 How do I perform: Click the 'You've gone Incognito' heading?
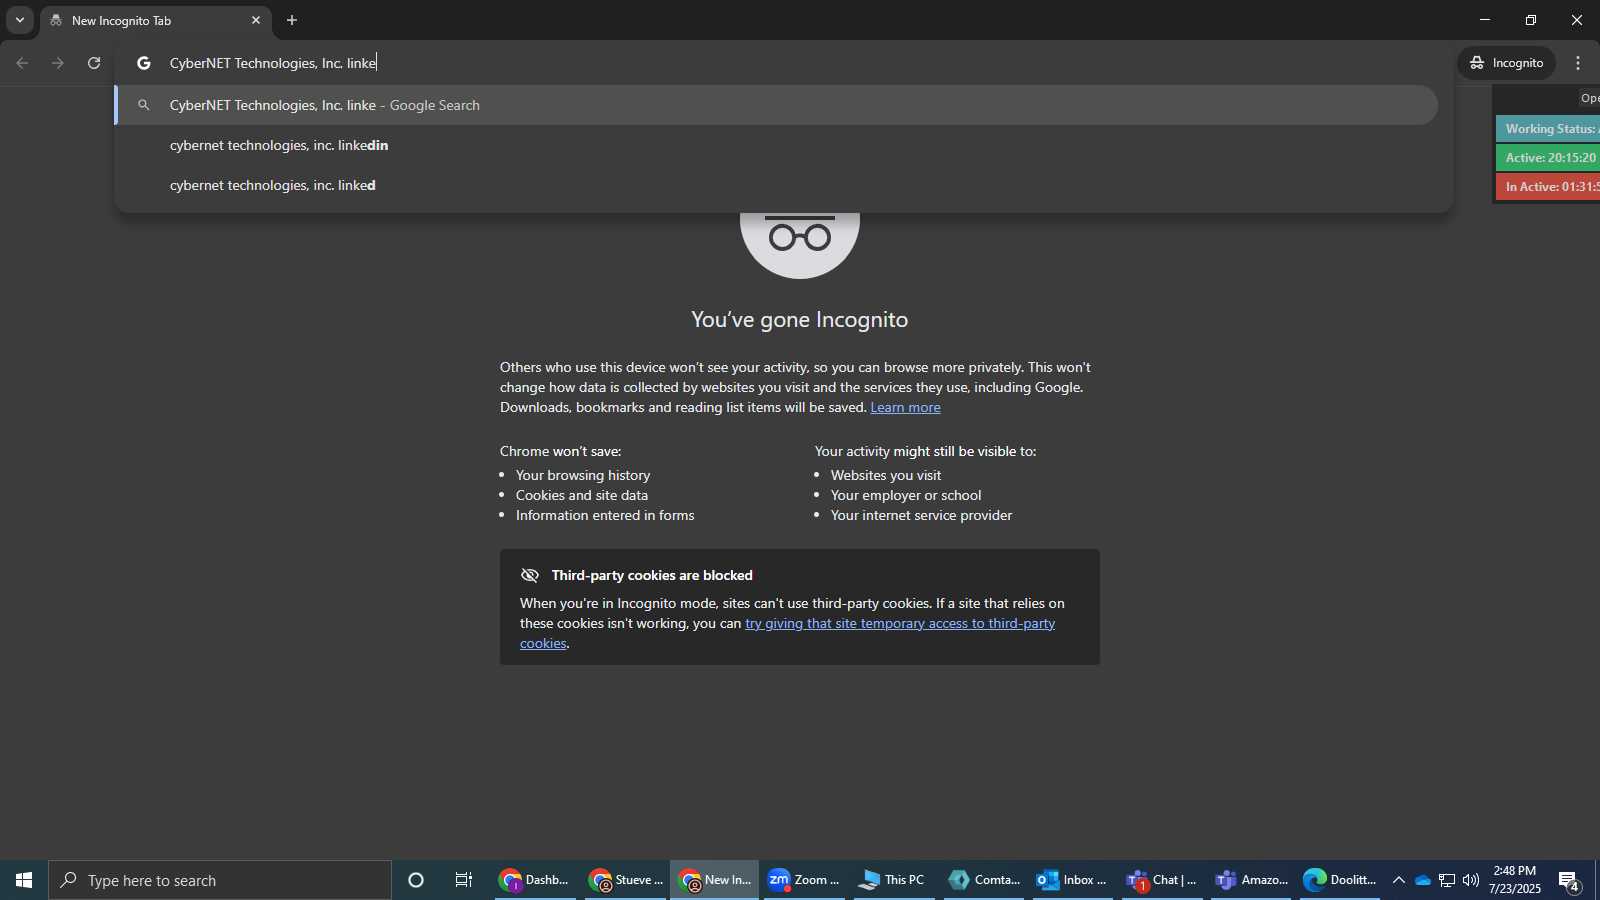(800, 319)
